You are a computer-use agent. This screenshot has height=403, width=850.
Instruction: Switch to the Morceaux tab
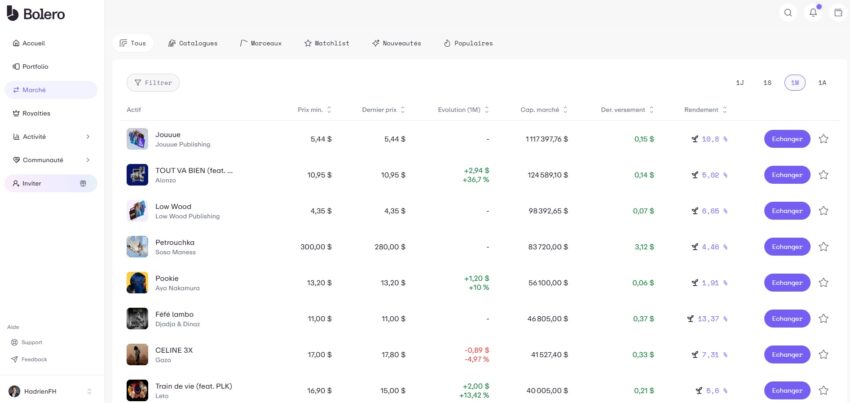(261, 43)
